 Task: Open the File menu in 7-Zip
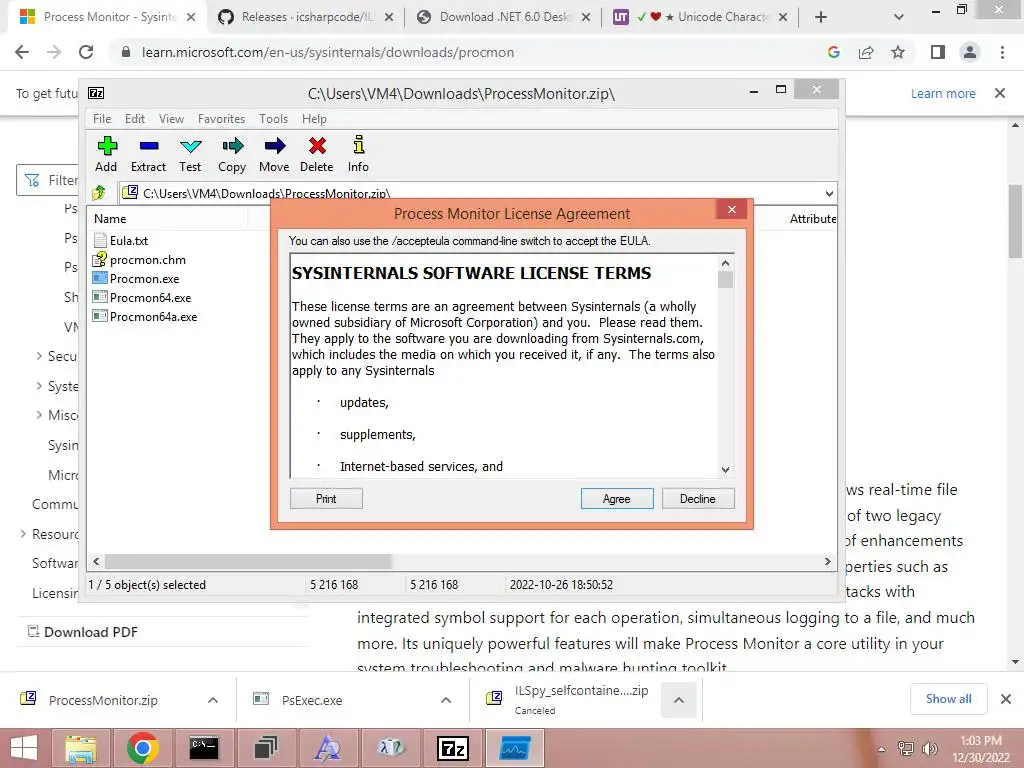[x=102, y=119]
